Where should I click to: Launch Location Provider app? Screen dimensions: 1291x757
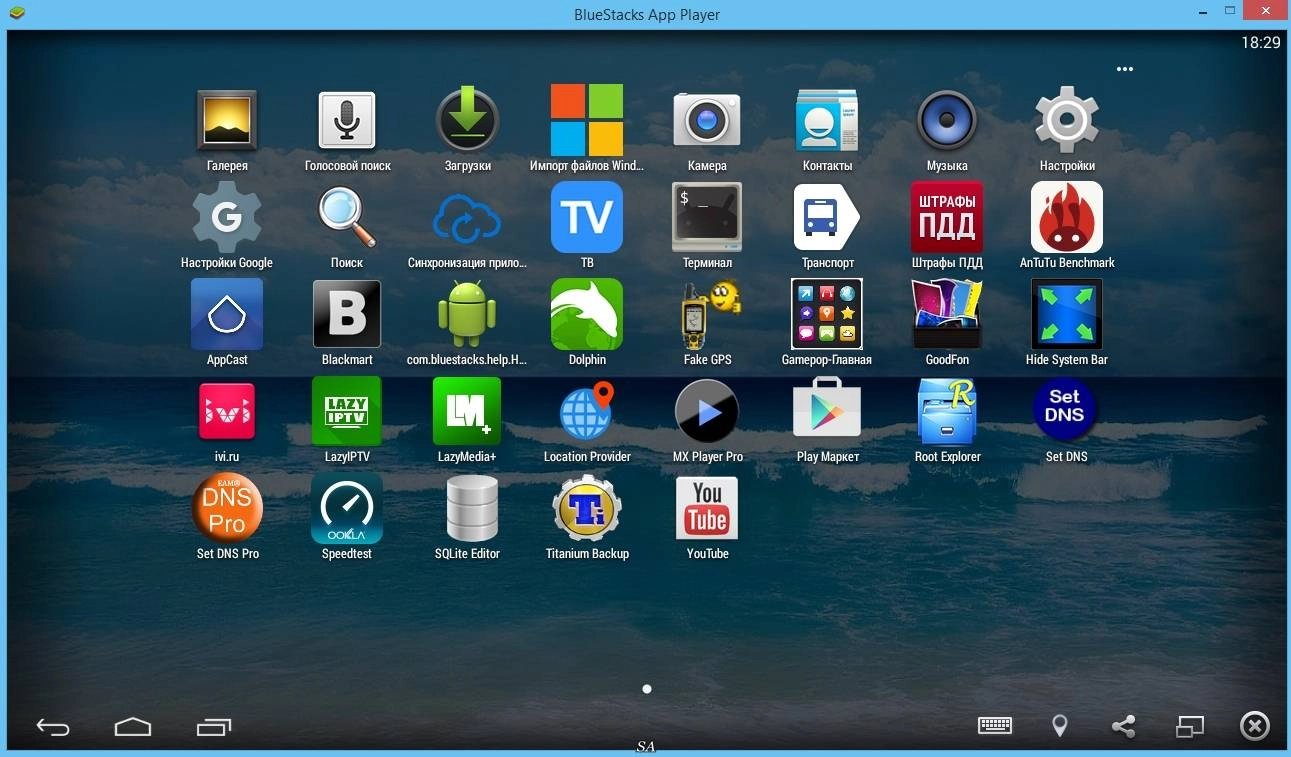click(587, 411)
